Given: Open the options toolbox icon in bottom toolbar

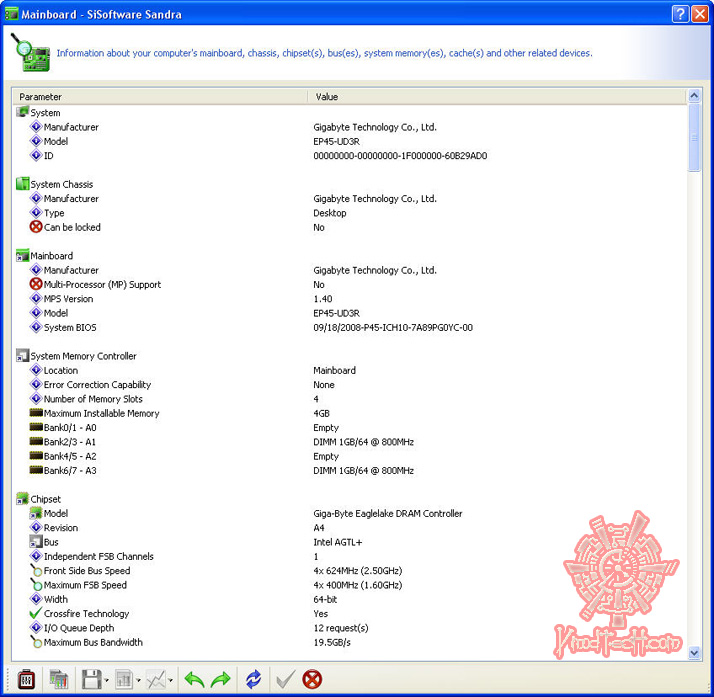Looking at the screenshot, I should pos(26,679).
